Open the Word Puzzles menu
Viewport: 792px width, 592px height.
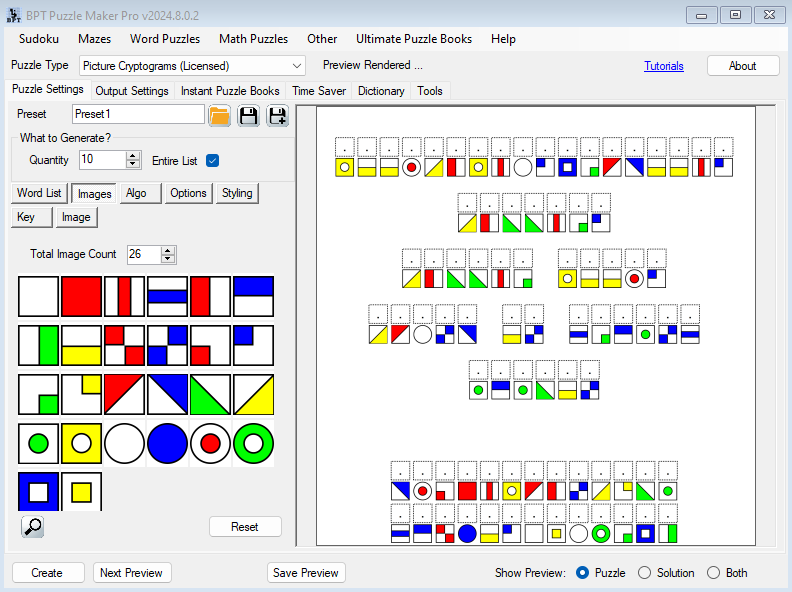(x=163, y=39)
